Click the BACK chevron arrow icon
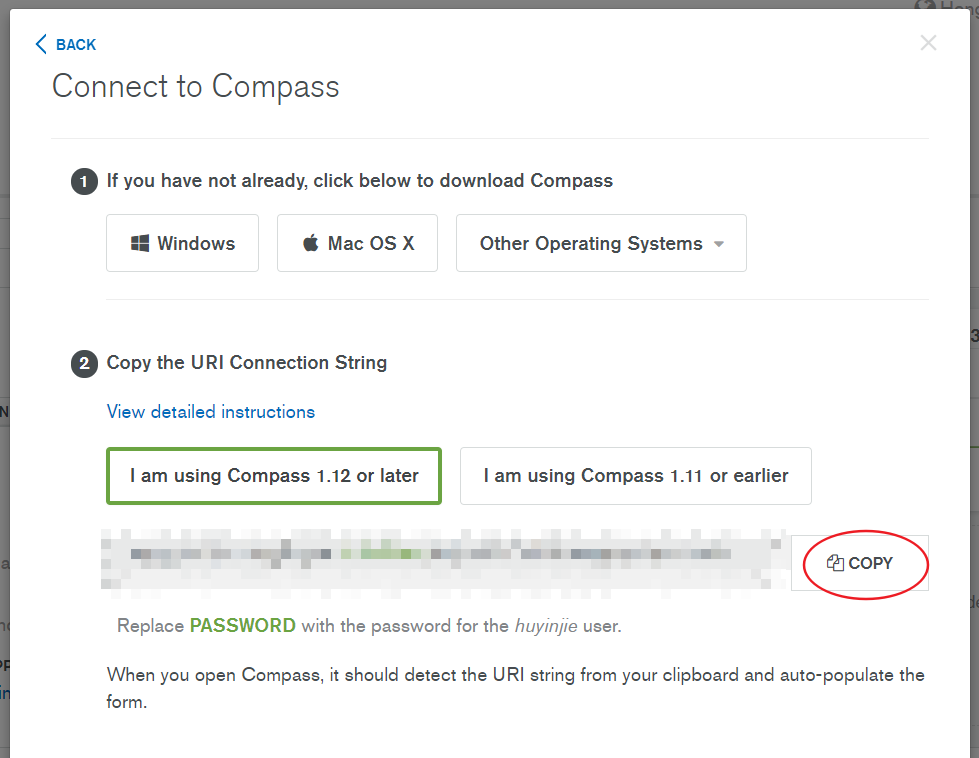Viewport: 979px width, 758px height. (41, 44)
